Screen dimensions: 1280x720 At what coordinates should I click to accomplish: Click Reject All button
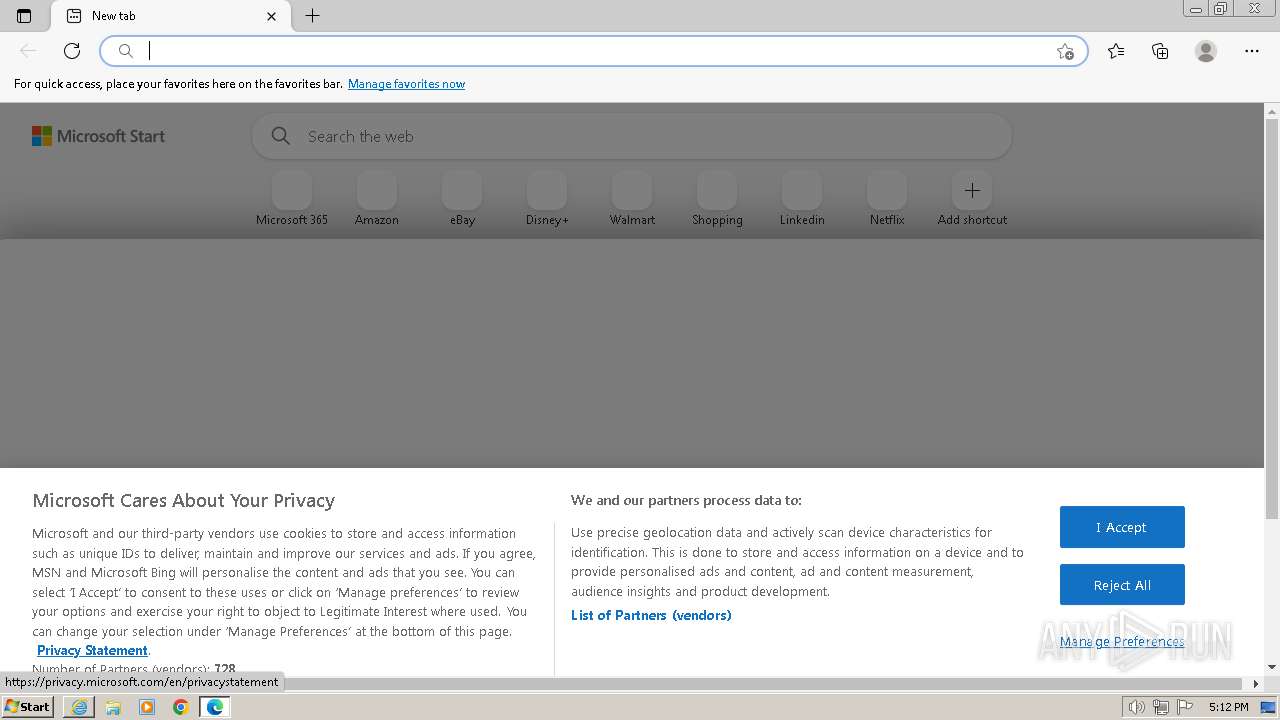1122,585
